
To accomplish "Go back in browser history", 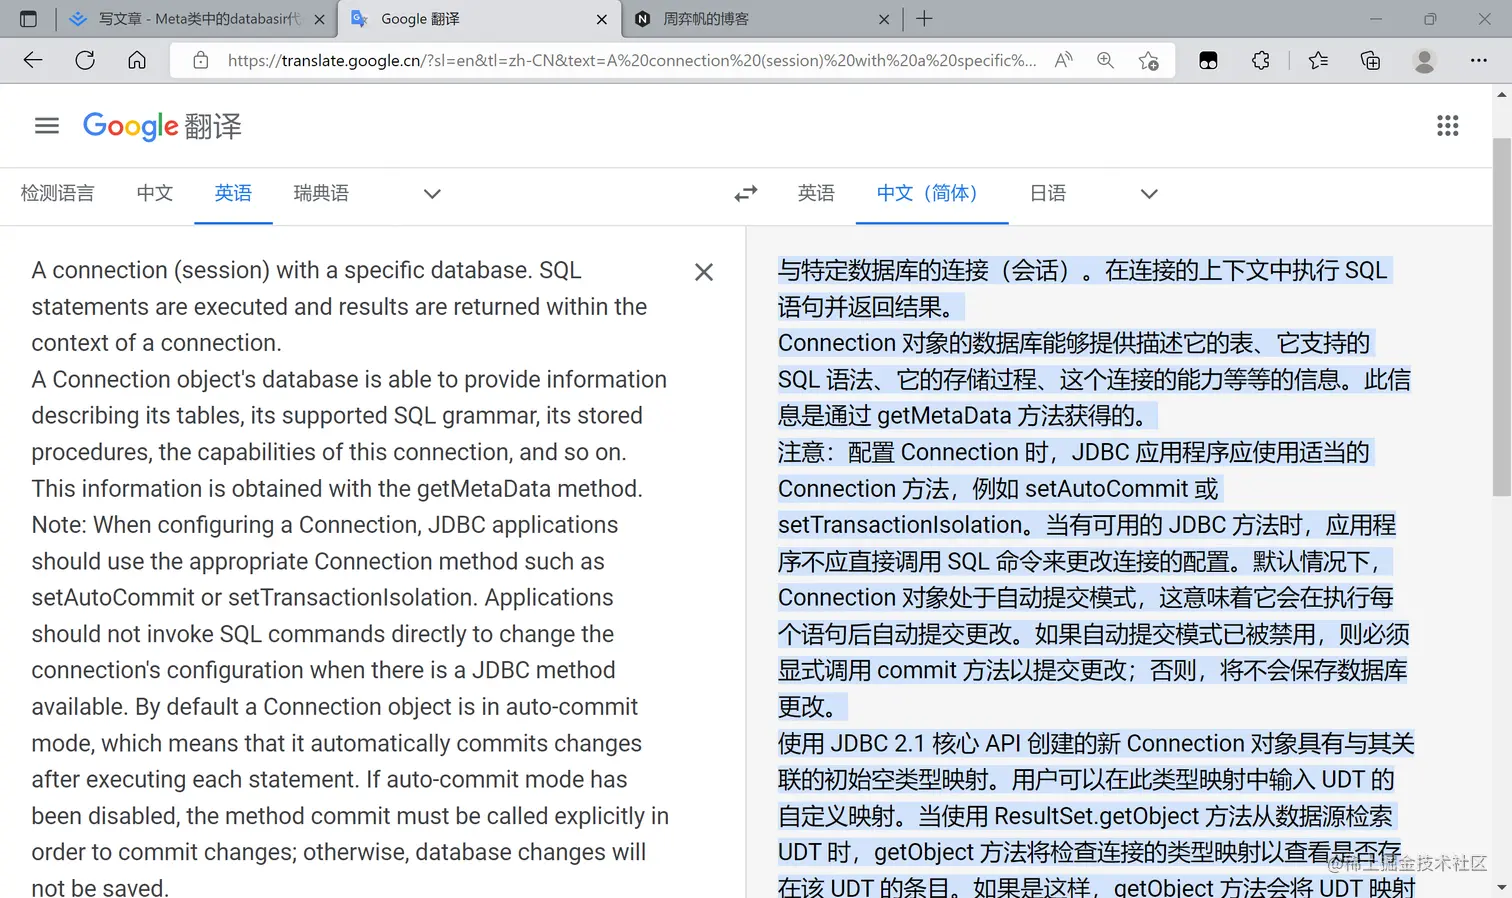I will (33, 60).
